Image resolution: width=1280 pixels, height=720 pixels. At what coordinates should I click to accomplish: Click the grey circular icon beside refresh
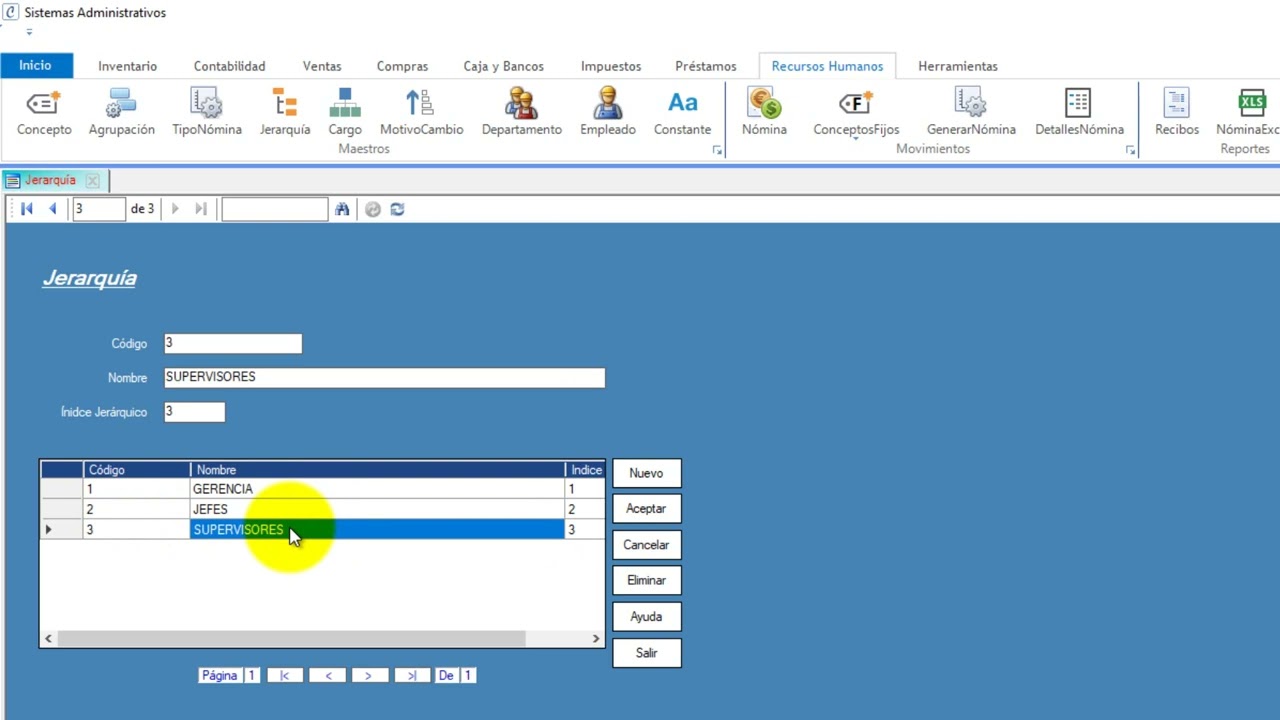coord(372,209)
